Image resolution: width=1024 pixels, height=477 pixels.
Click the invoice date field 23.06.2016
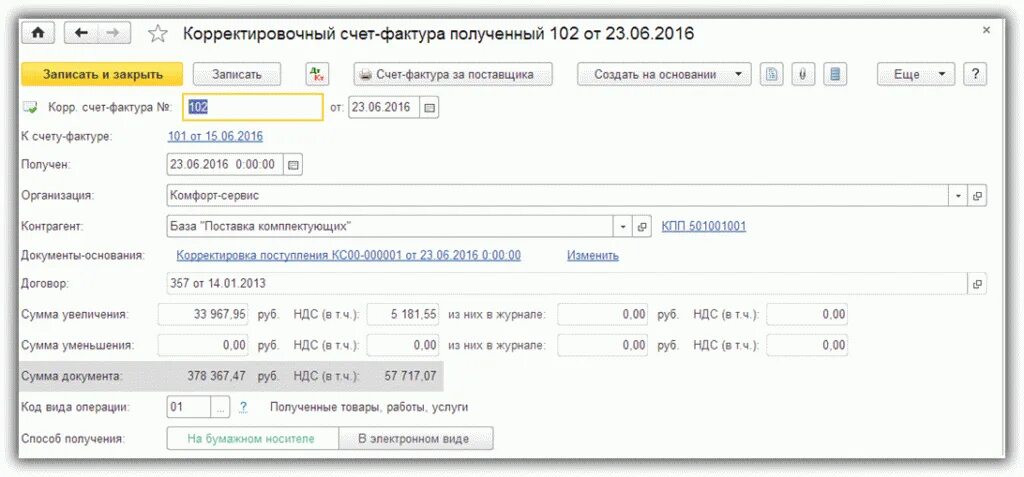(384, 107)
